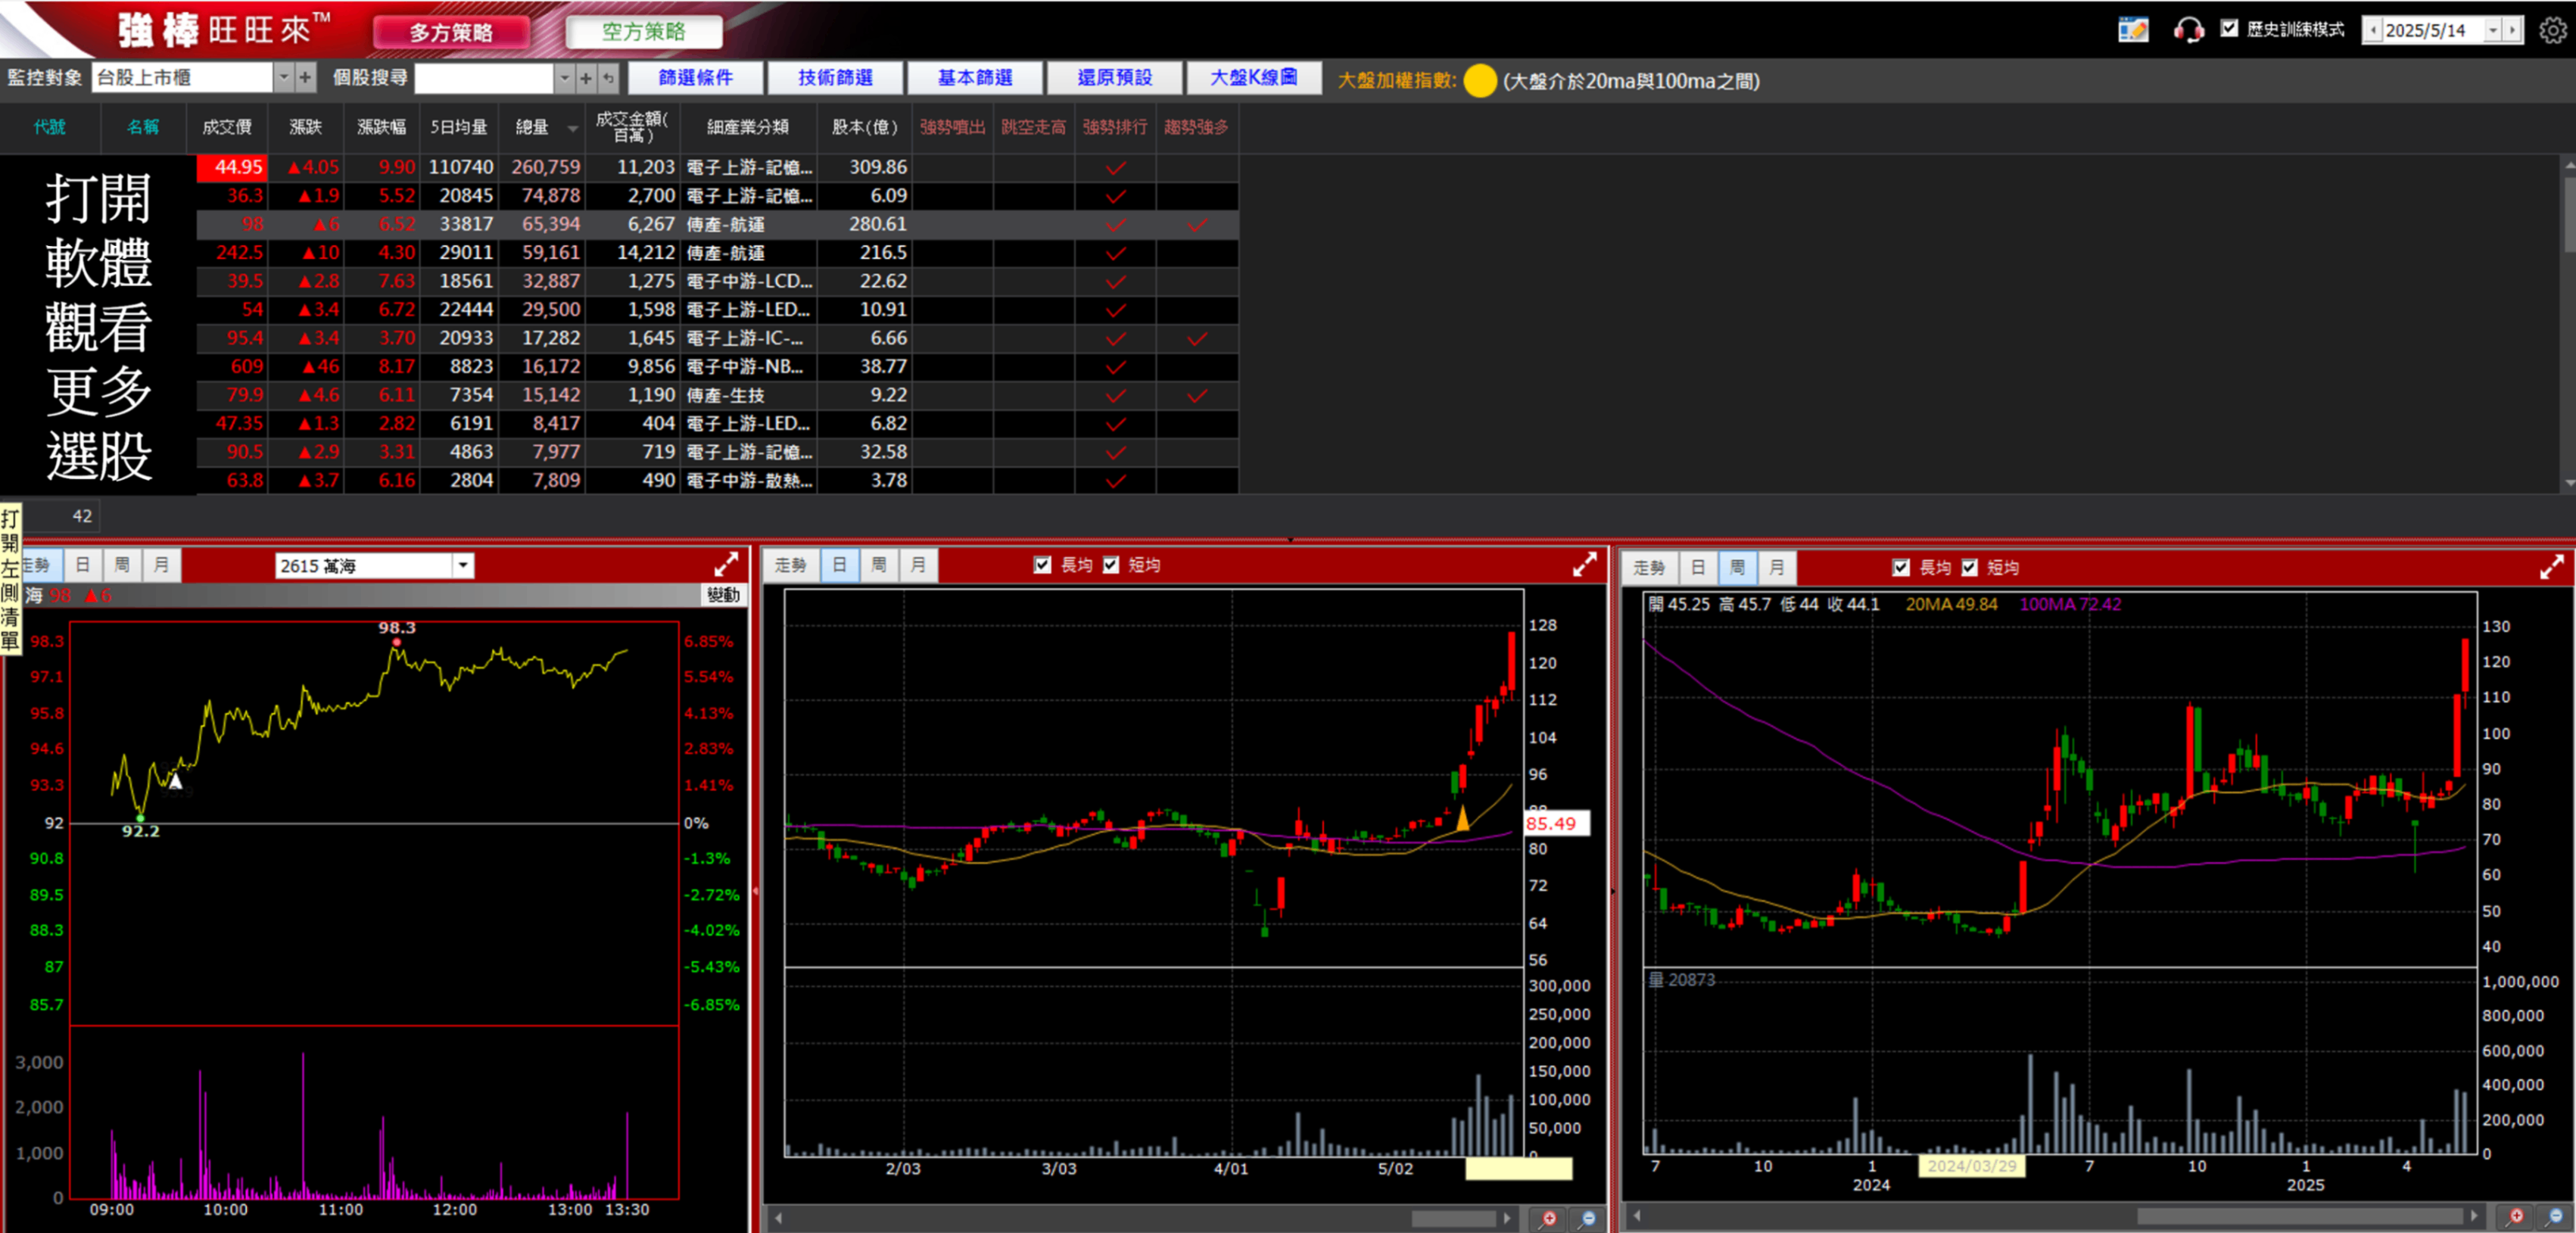The height and width of the screenshot is (1233, 2576).
Task: Uncheck the 歷史訓練模式 checkbox
Action: tap(2229, 29)
